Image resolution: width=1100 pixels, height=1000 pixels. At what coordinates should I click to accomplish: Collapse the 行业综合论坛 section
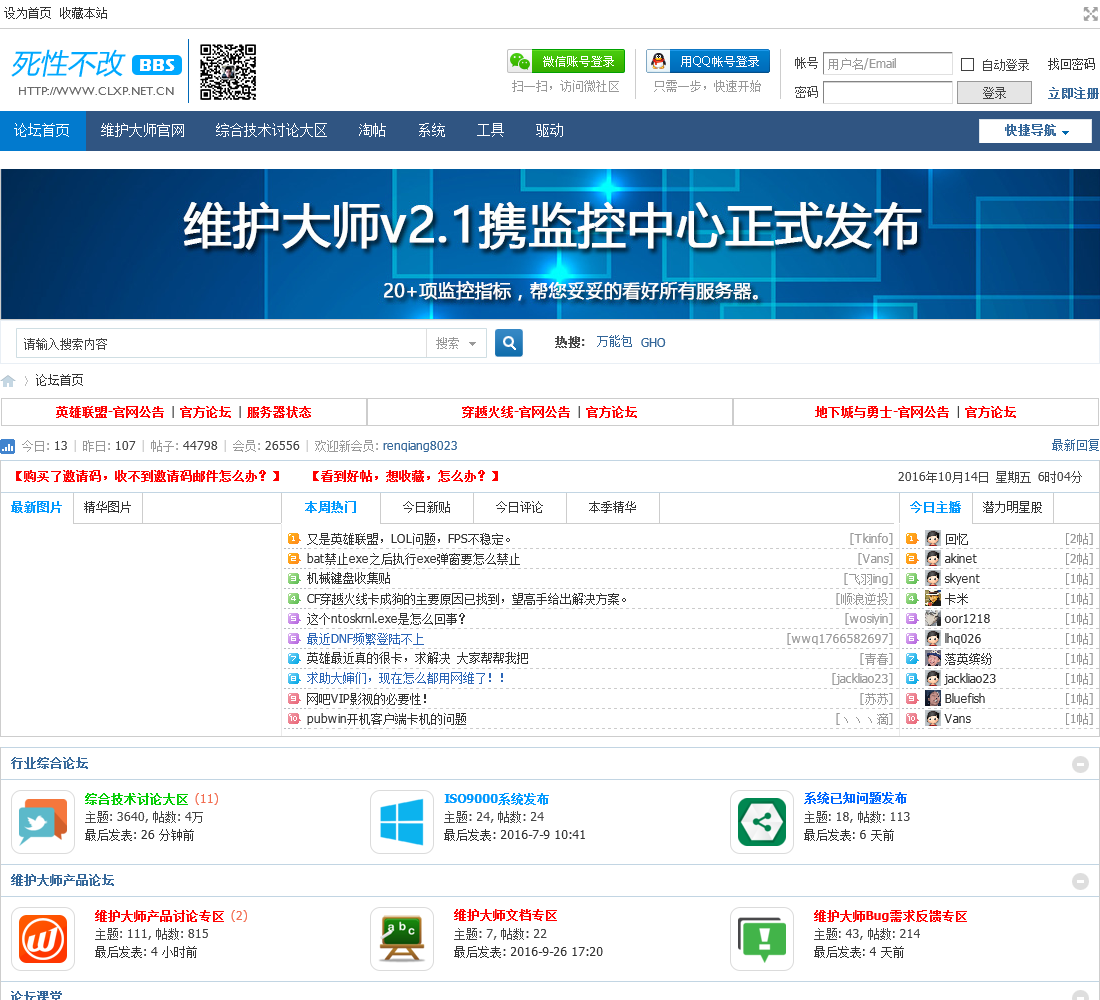pos(1080,764)
